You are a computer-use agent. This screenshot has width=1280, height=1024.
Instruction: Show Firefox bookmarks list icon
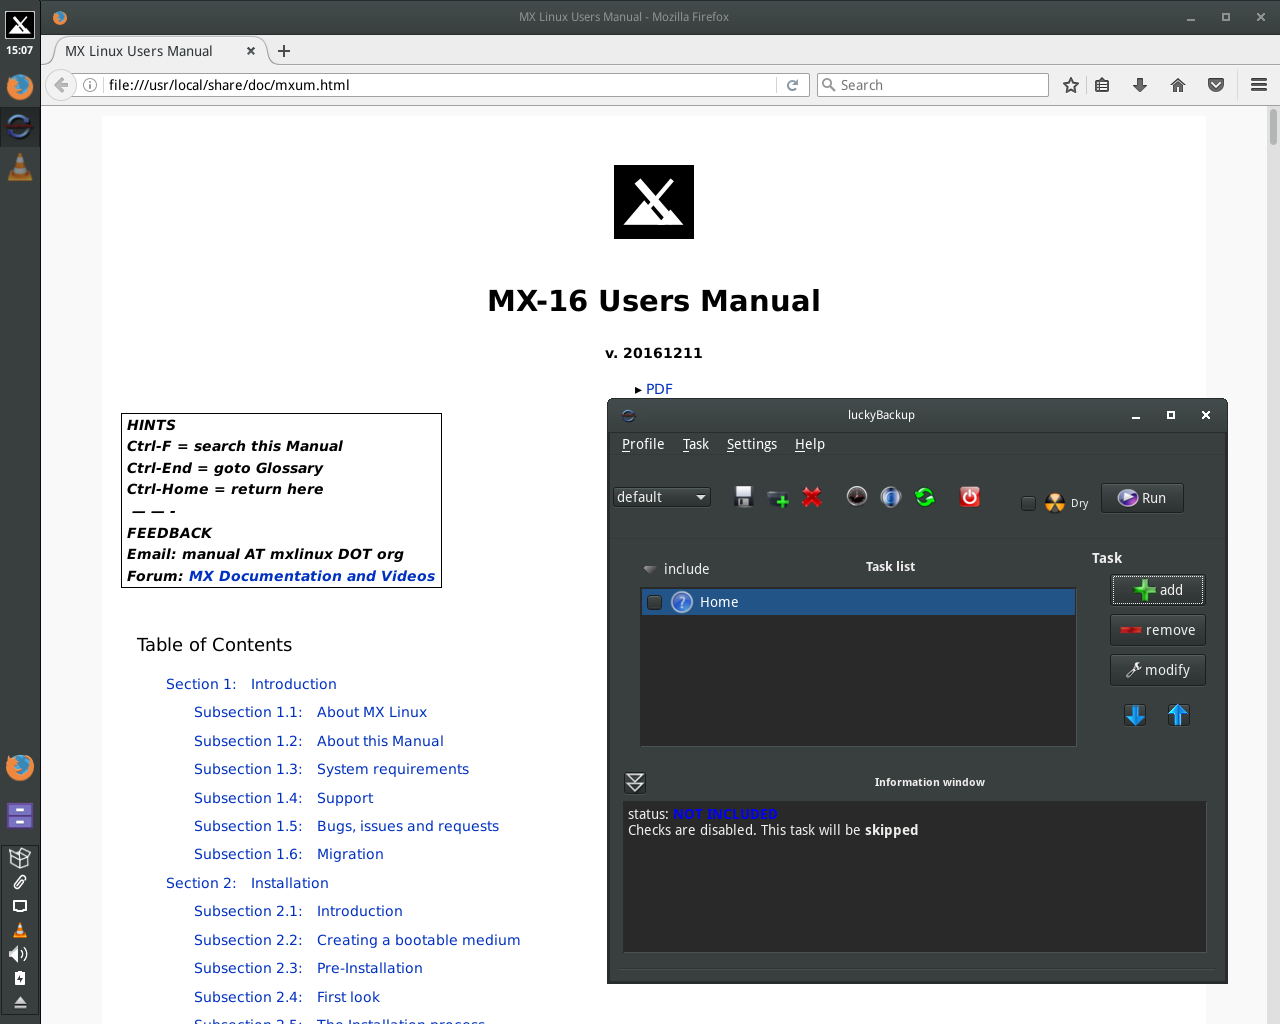pyautogui.click(x=1102, y=85)
